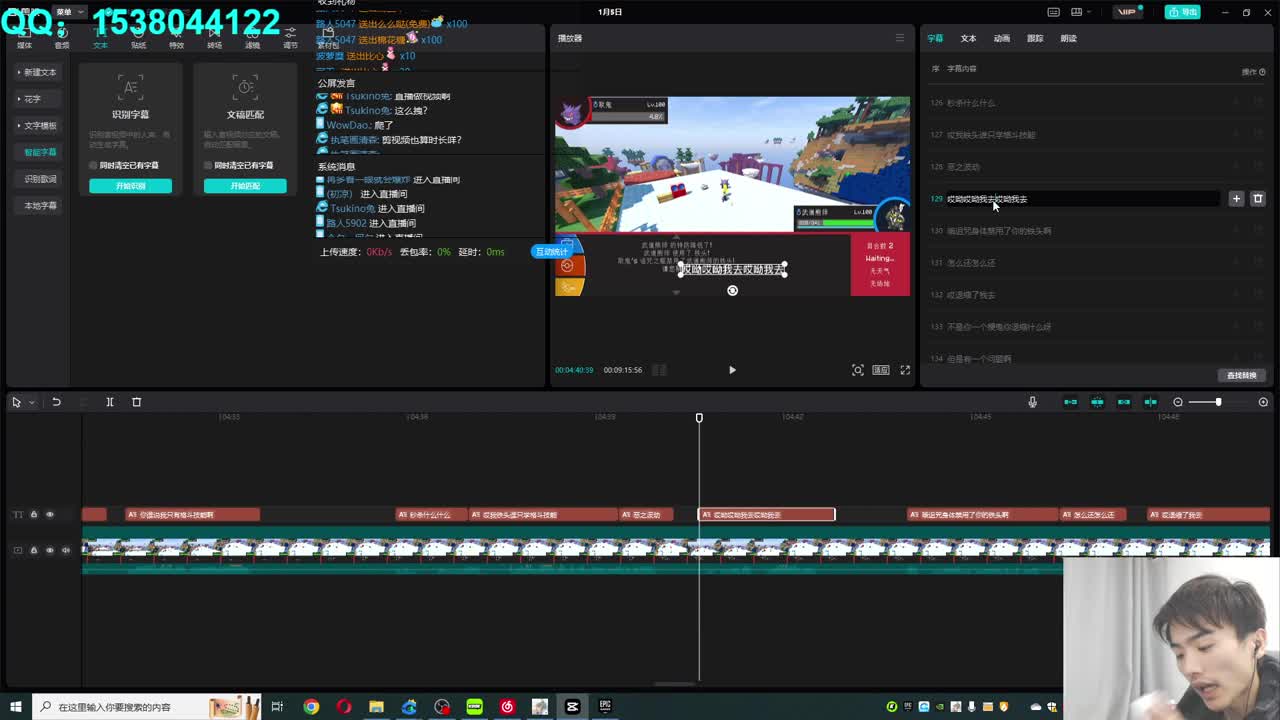This screenshot has height=720, width=1280.
Task: Click the timeline zoom out icon
Action: coord(1178,402)
